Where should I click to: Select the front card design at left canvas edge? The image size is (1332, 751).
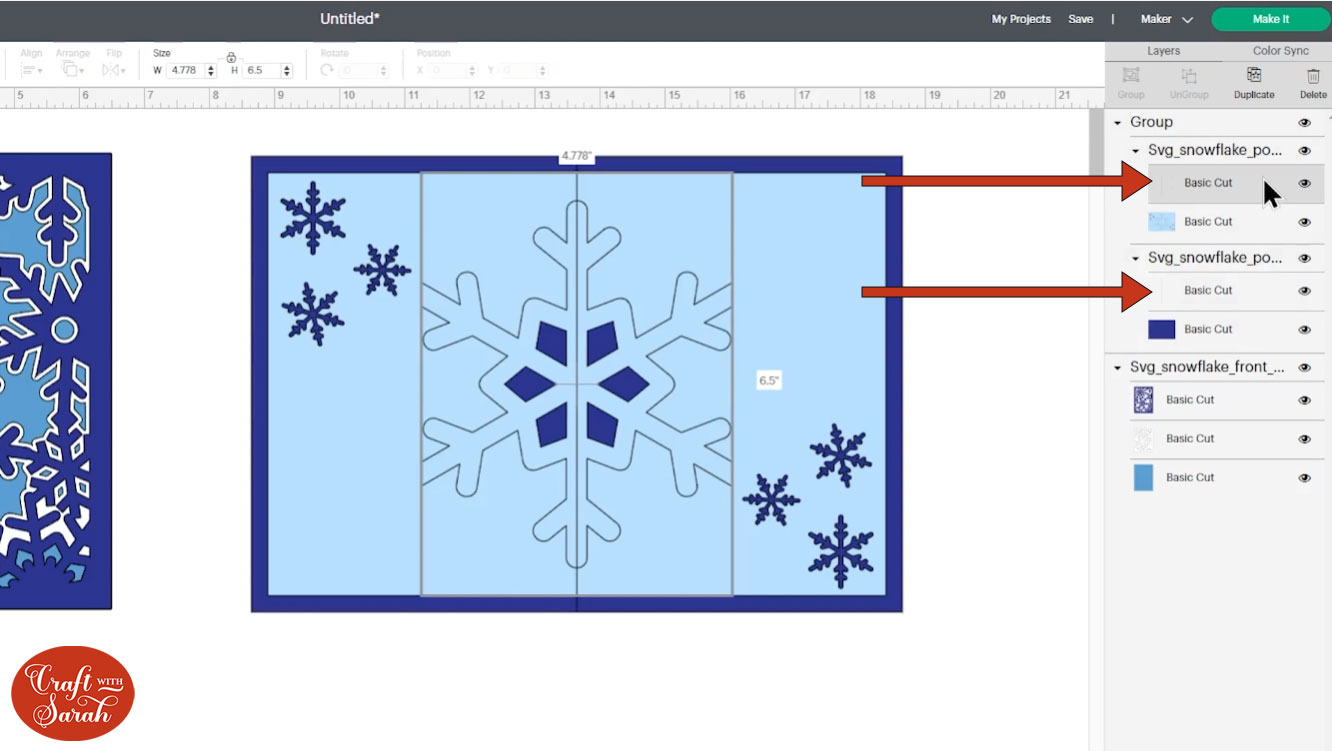point(55,381)
